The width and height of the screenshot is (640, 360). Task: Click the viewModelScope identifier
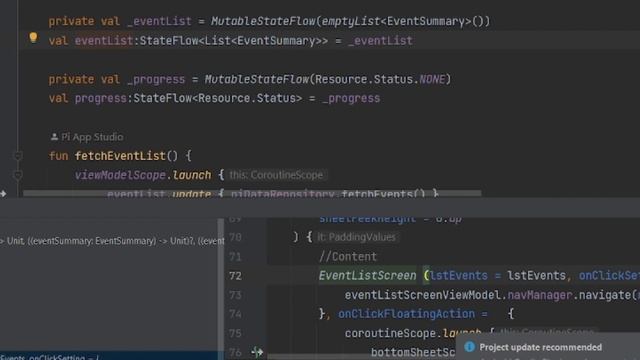[120, 175]
